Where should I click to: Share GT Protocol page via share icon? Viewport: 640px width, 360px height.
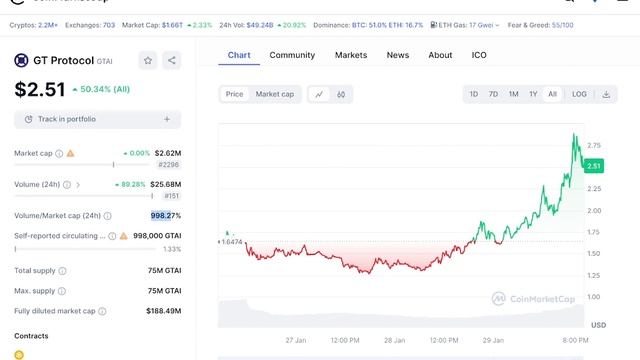click(171, 61)
